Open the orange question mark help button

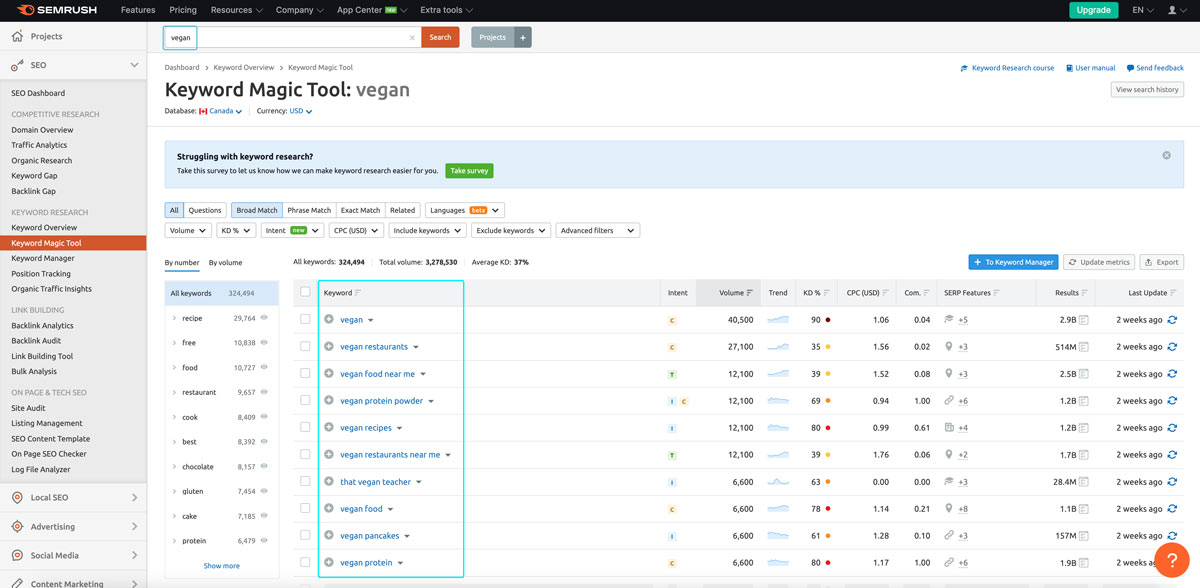click(1171, 559)
